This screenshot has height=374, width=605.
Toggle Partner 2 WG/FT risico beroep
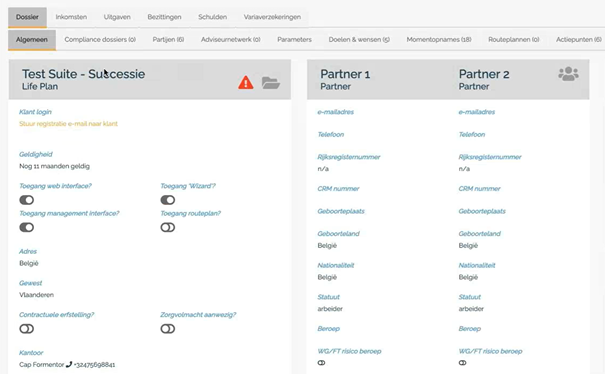tap(463, 363)
